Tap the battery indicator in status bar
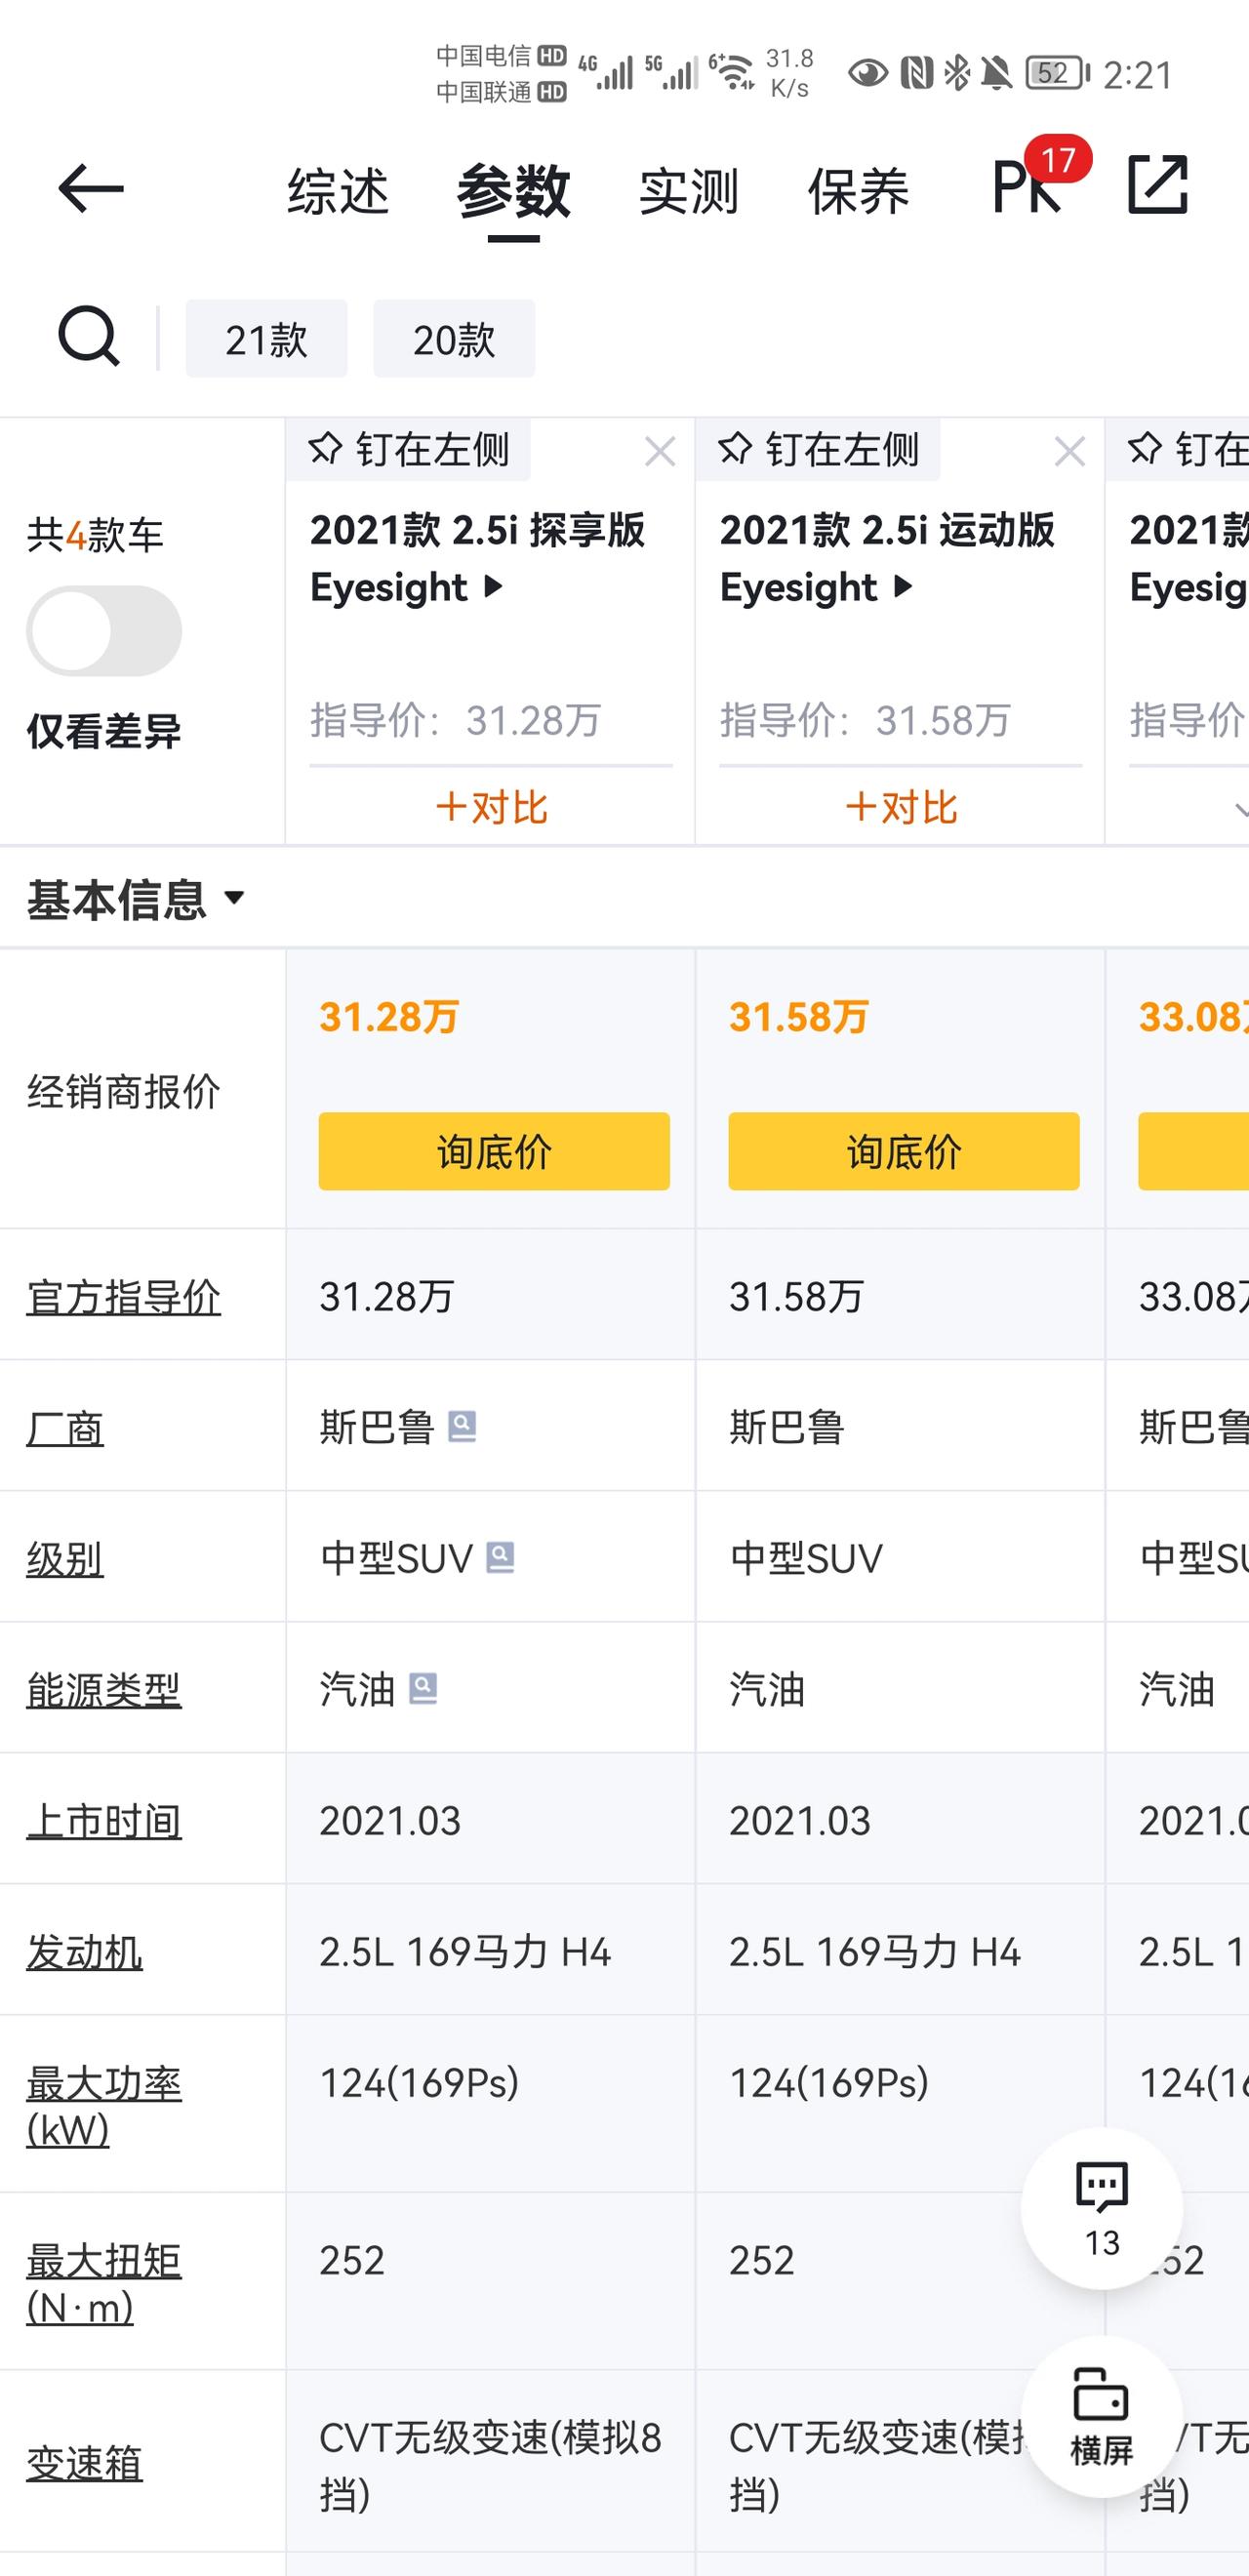This screenshot has width=1249, height=2576. click(x=1056, y=73)
